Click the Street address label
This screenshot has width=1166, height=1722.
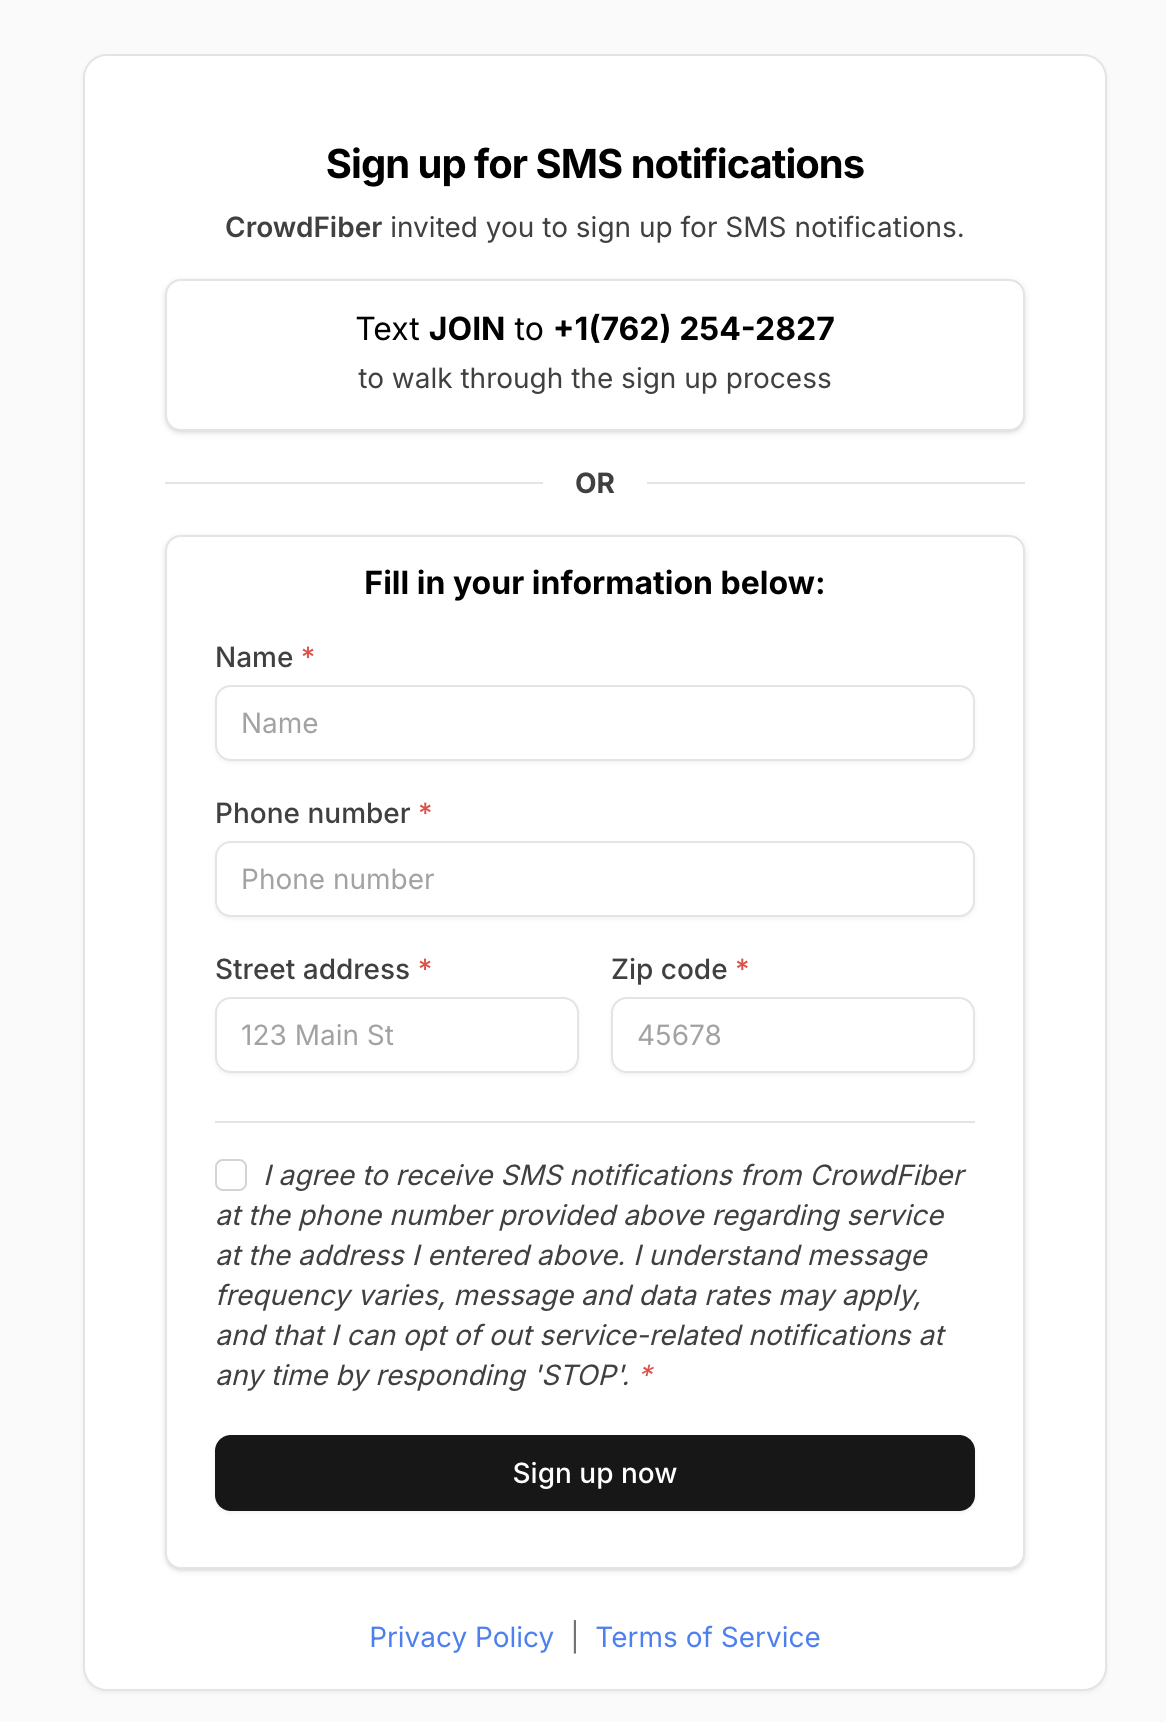point(313,969)
